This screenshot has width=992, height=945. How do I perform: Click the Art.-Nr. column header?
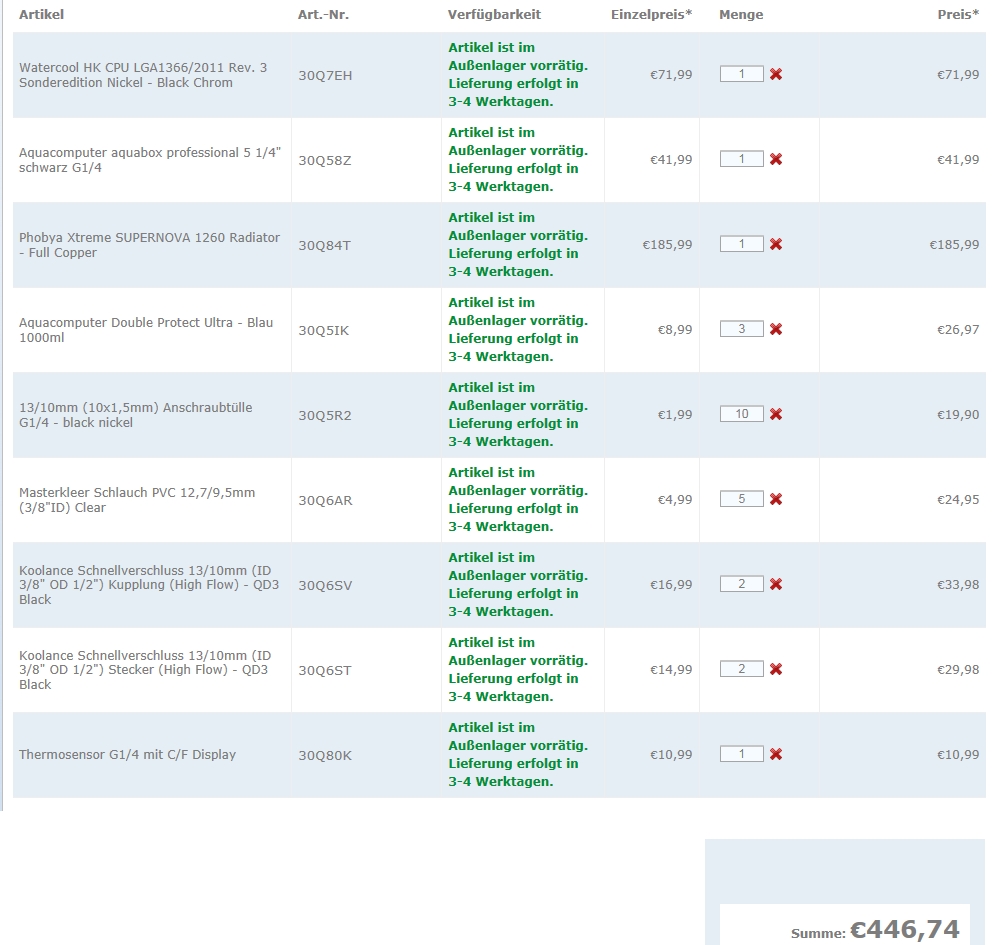coord(323,15)
